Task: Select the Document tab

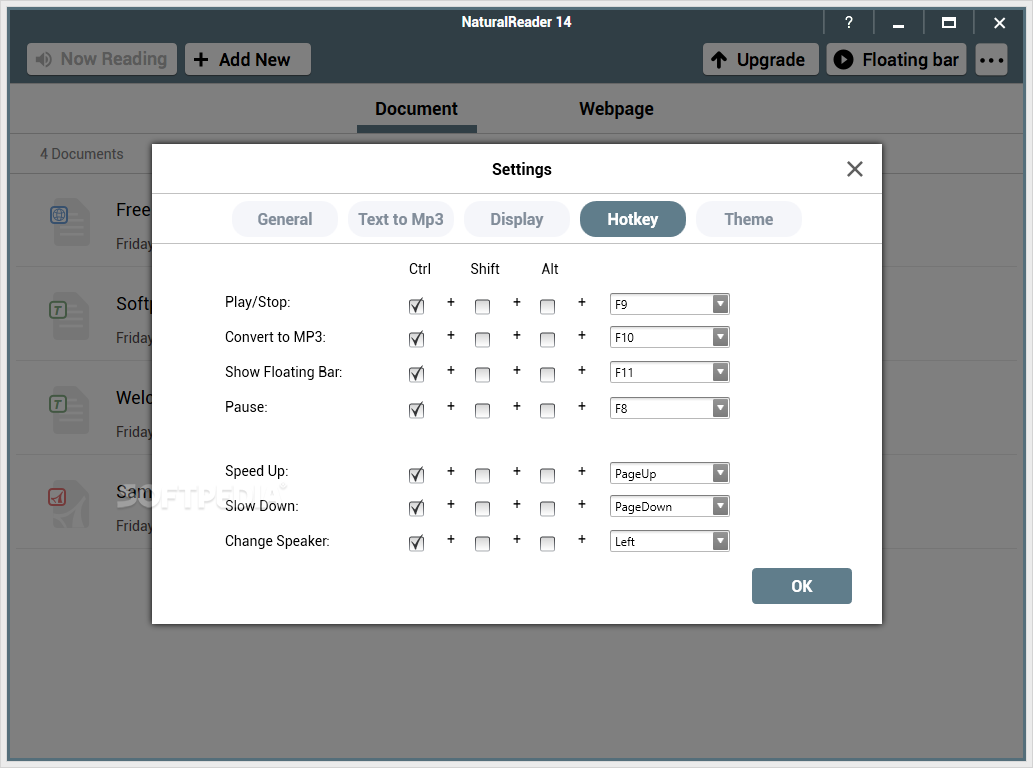Action: tap(416, 109)
